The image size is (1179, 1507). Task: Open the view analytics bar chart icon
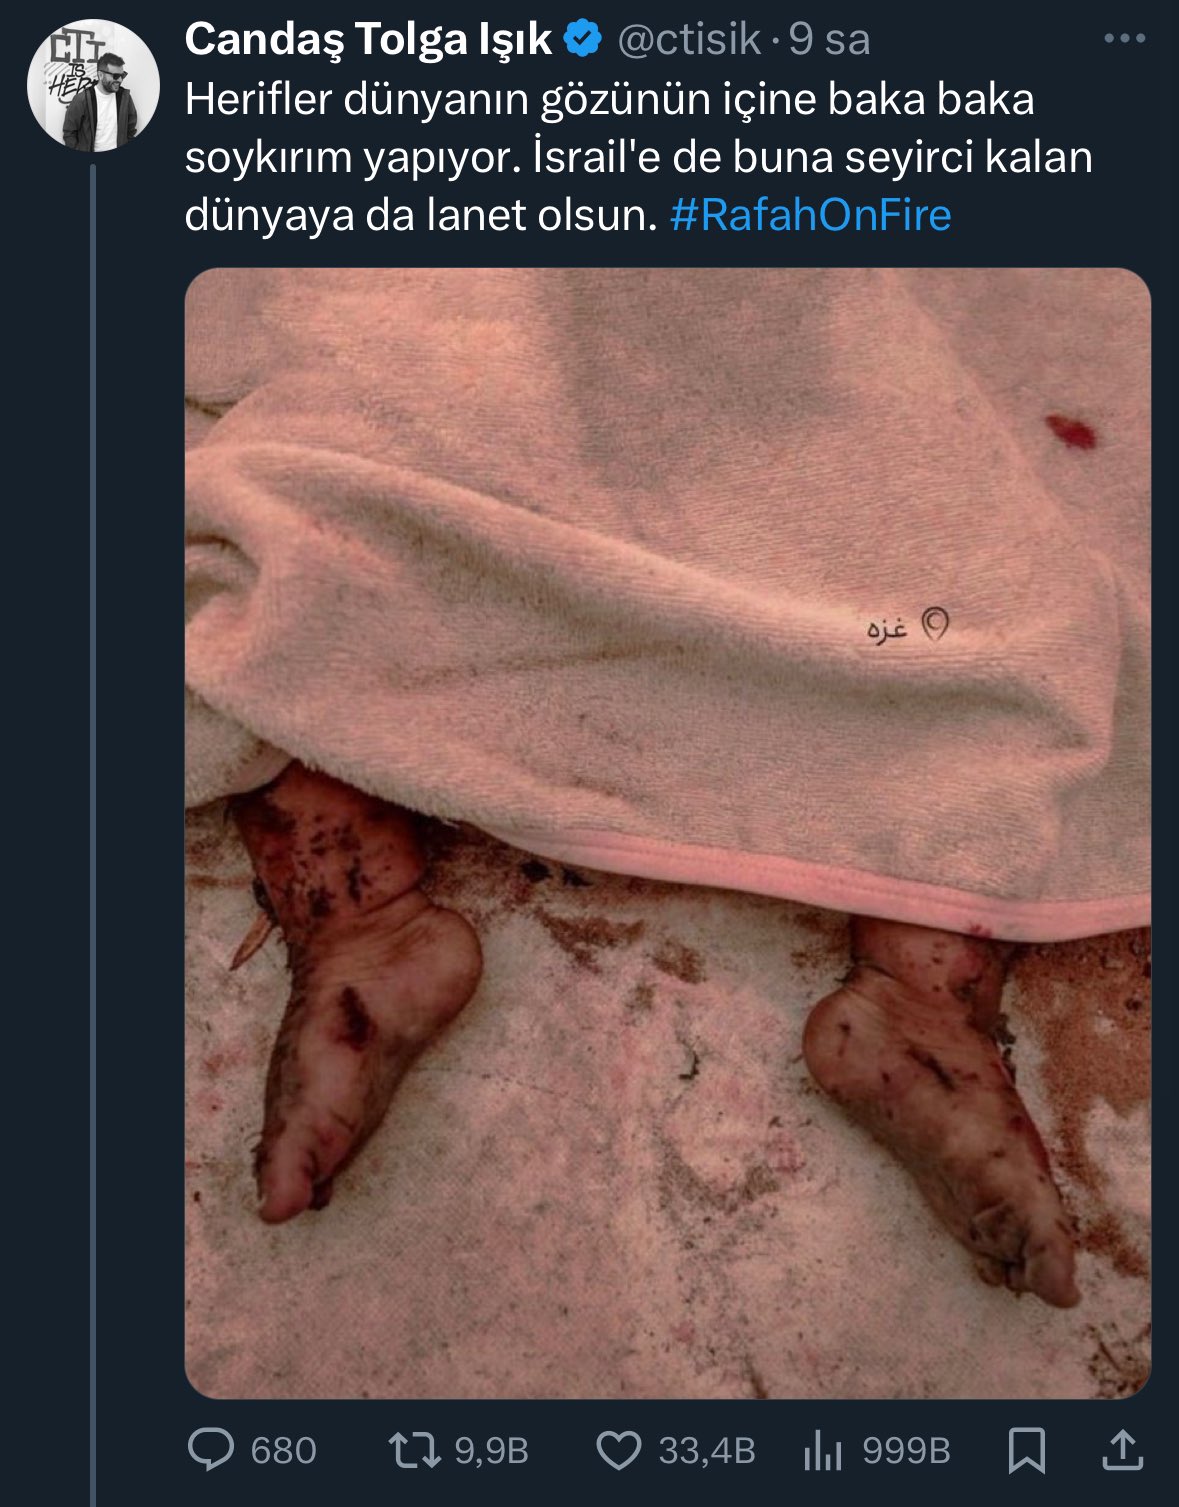pyautogui.click(x=823, y=1451)
